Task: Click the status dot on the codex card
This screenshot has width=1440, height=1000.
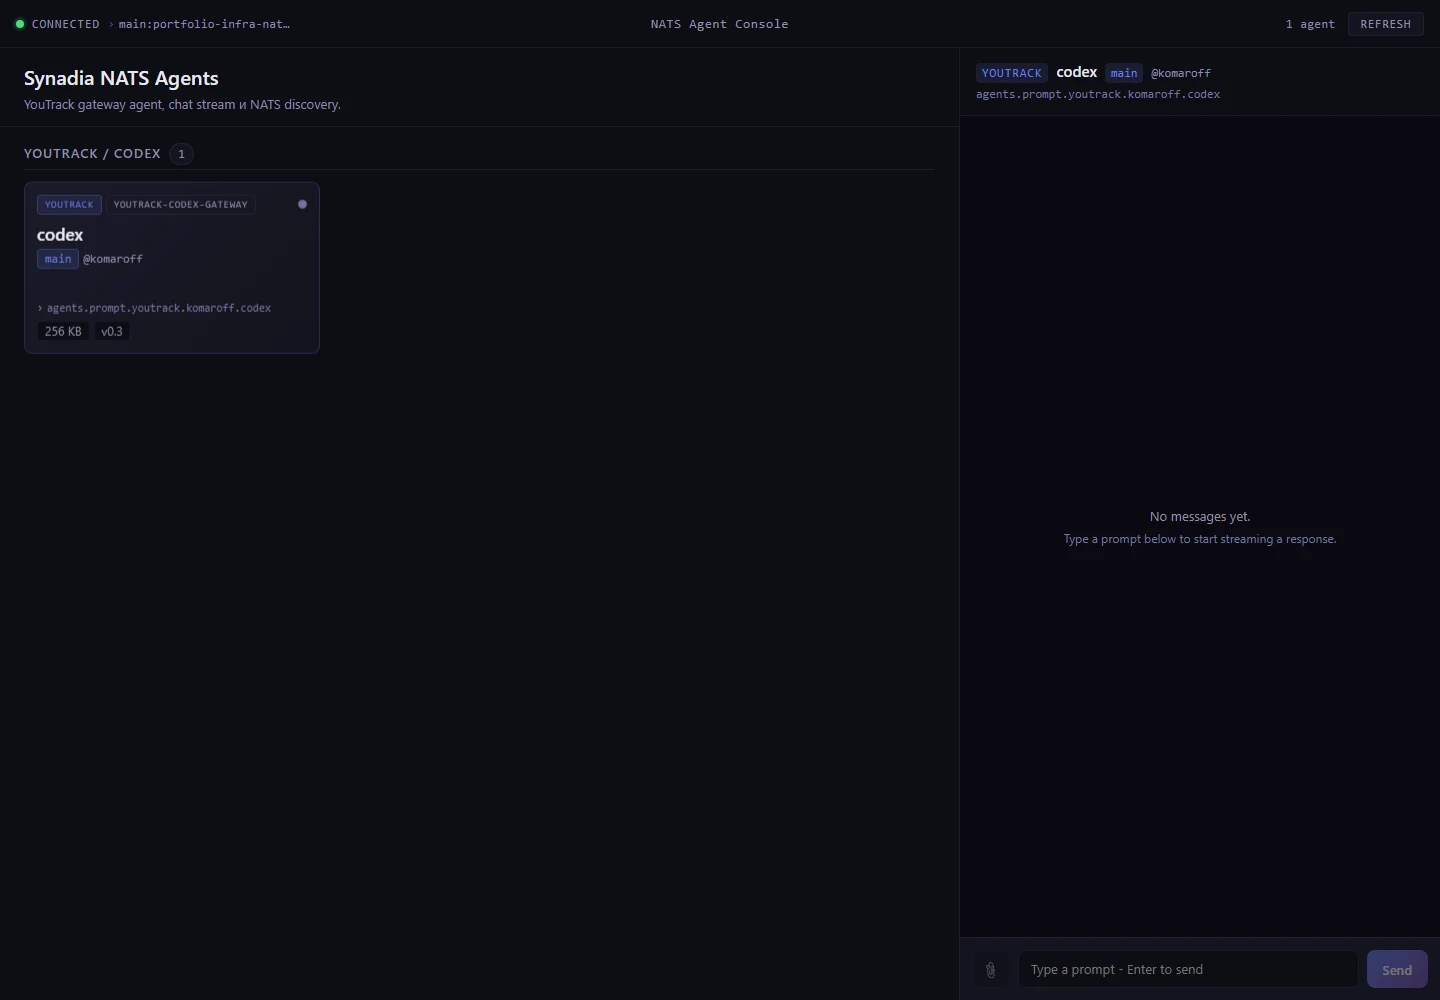Action: (302, 204)
